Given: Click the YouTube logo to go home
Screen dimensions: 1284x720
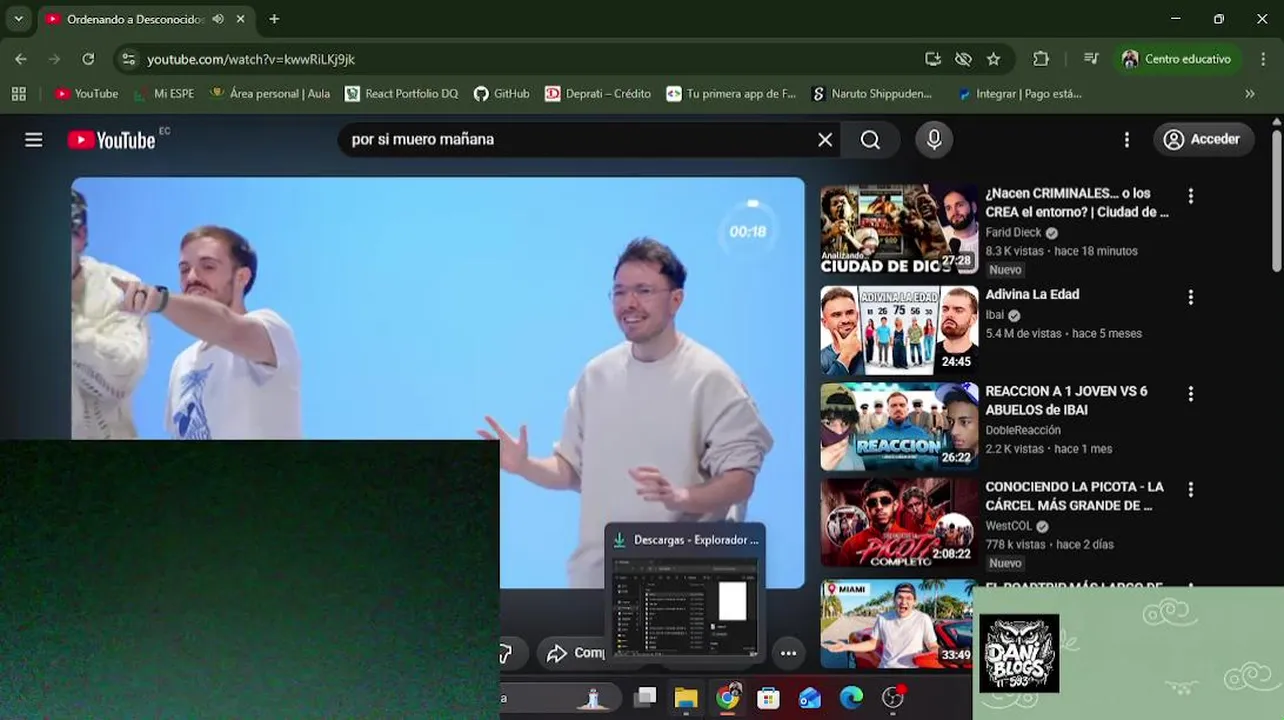Looking at the screenshot, I should tap(111, 140).
